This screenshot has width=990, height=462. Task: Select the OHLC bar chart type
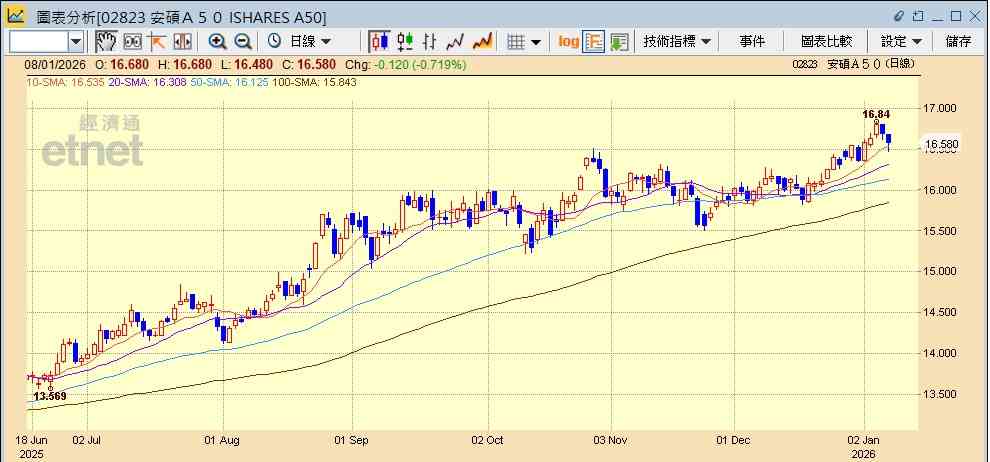point(430,42)
